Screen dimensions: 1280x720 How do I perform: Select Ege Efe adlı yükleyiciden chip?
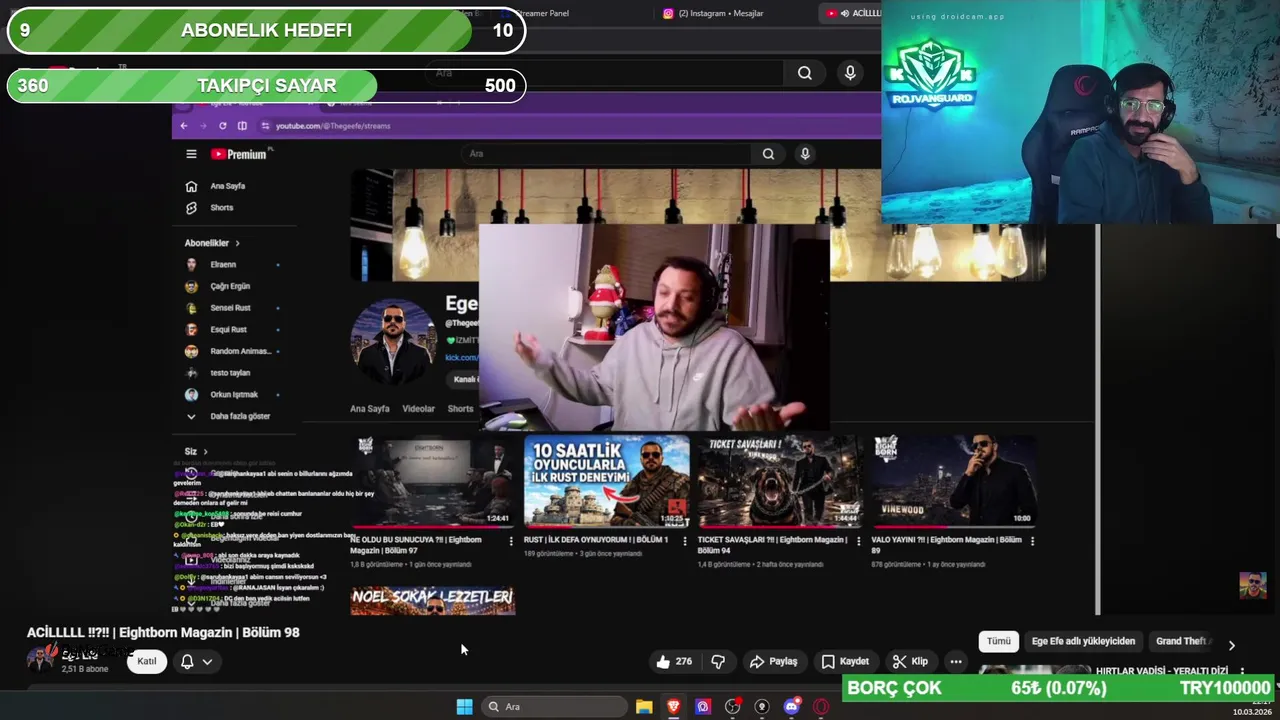(x=1083, y=641)
